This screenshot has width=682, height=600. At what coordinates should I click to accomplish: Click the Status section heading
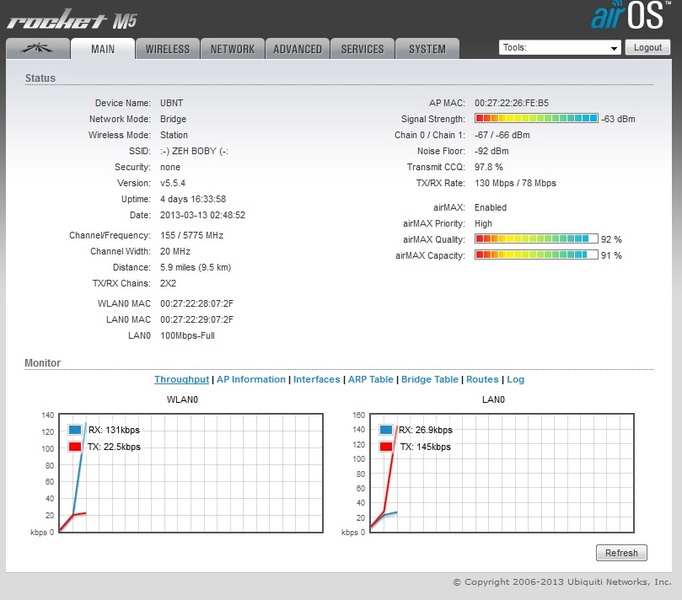[x=40, y=78]
